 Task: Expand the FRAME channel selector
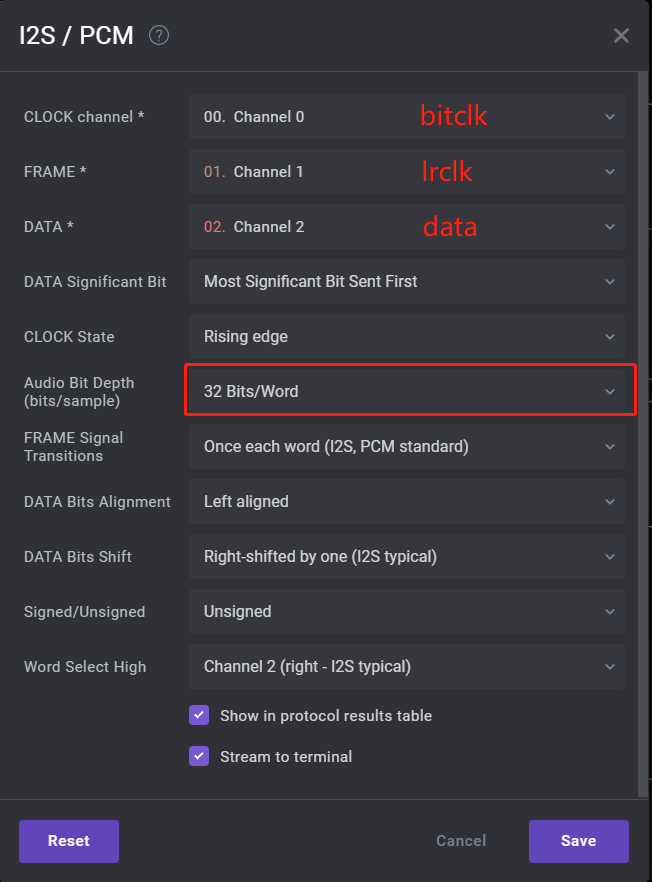click(x=407, y=172)
